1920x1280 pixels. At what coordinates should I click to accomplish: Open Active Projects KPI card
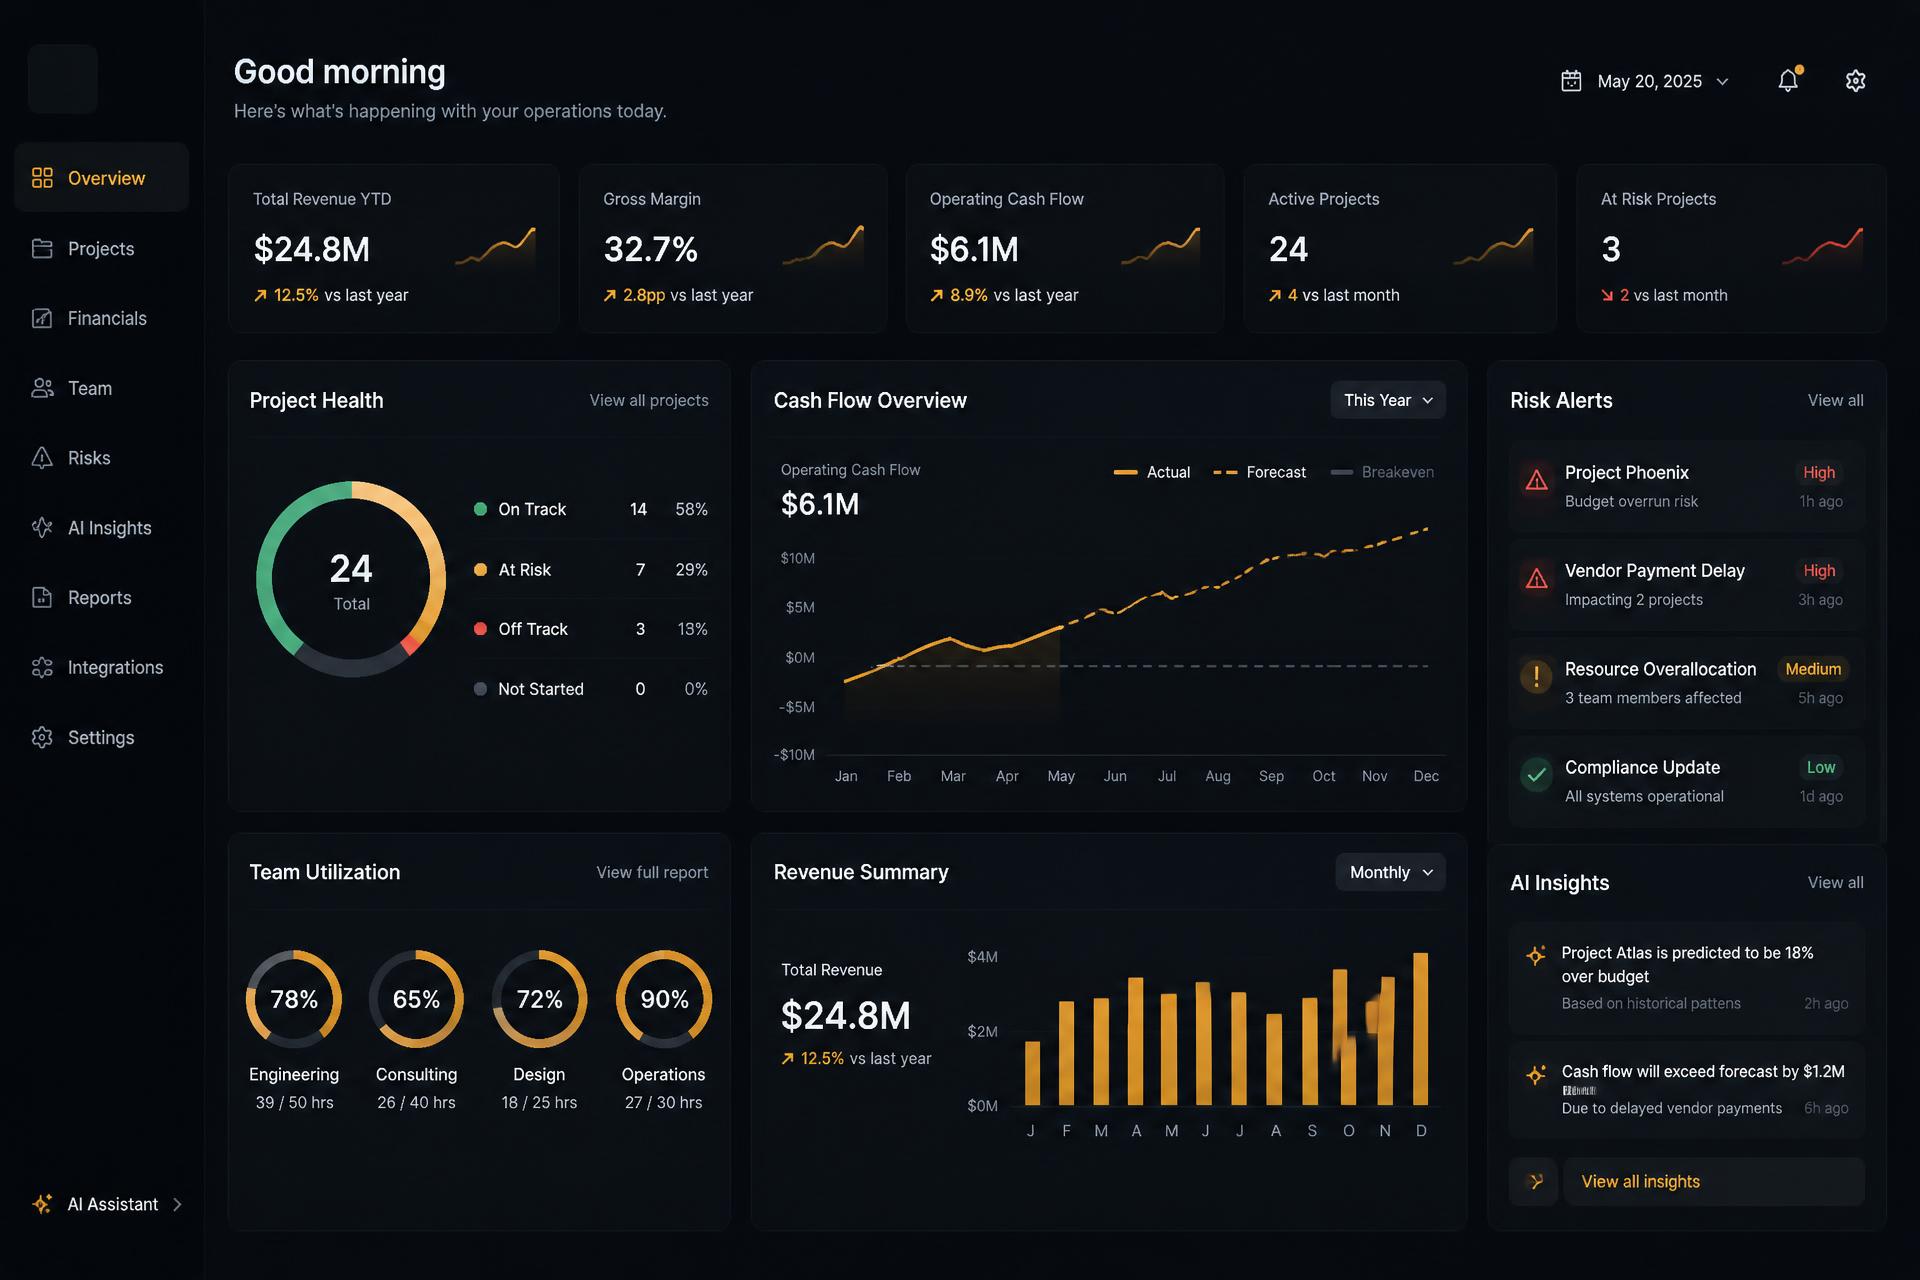tap(1400, 248)
